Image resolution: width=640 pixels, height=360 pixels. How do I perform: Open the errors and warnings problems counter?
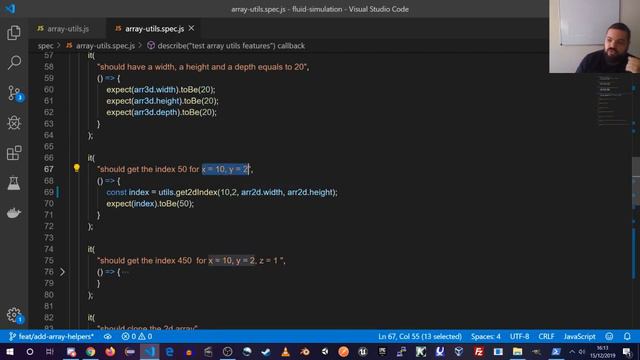(137, 336)
